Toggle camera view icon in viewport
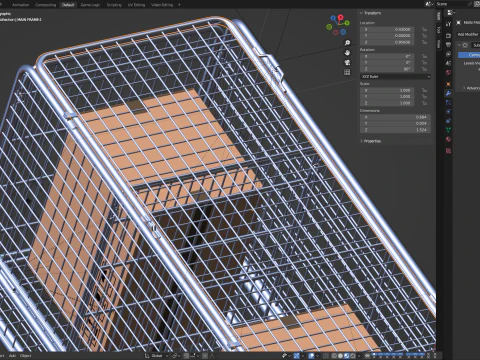Viewport: 480px width, 360px height. [347, 62]
